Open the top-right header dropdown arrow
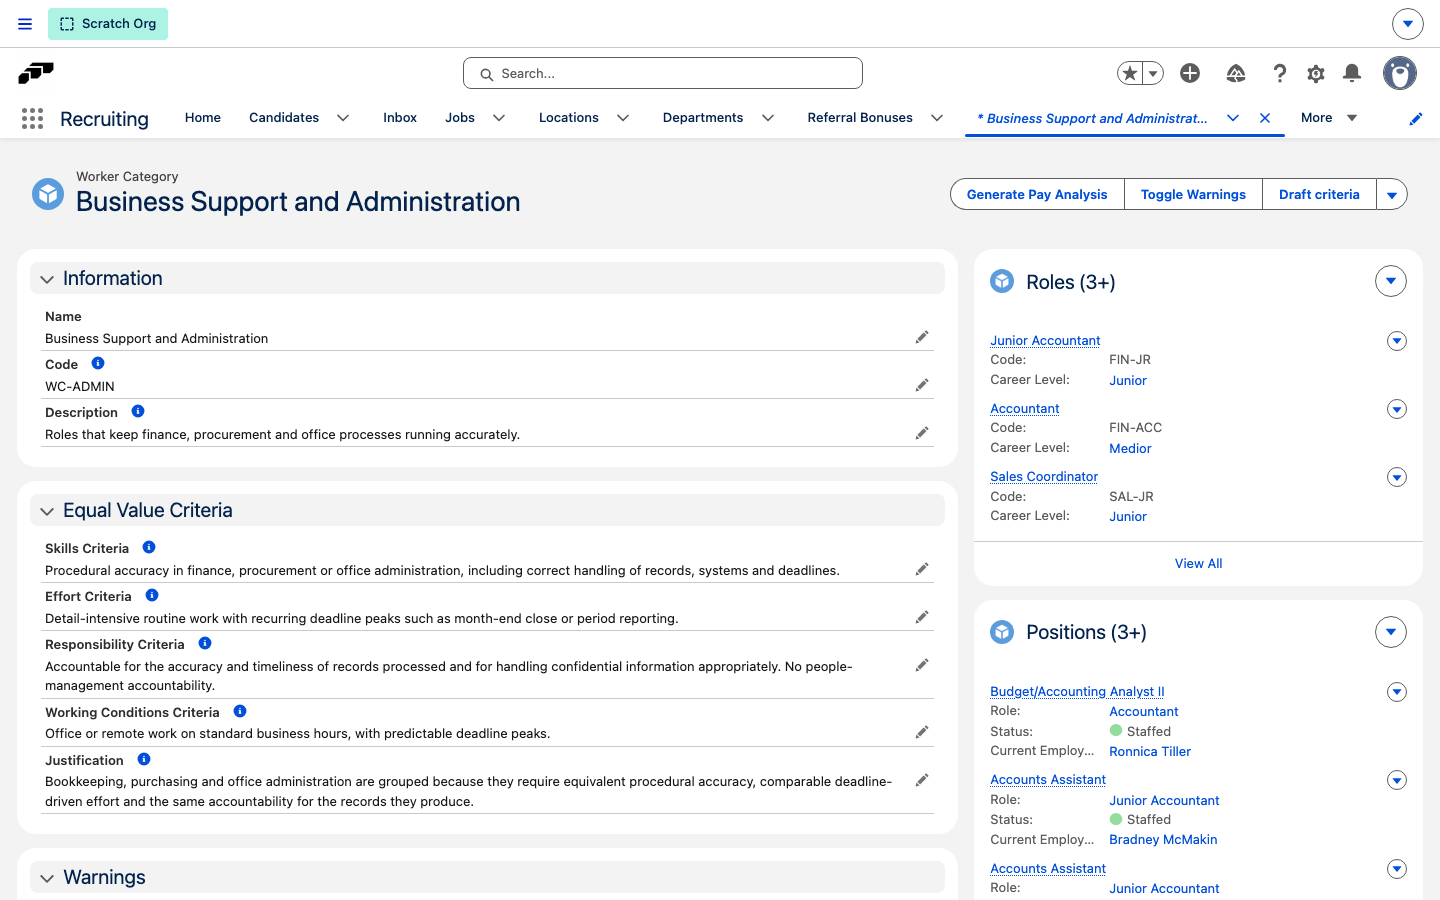 1407,23
